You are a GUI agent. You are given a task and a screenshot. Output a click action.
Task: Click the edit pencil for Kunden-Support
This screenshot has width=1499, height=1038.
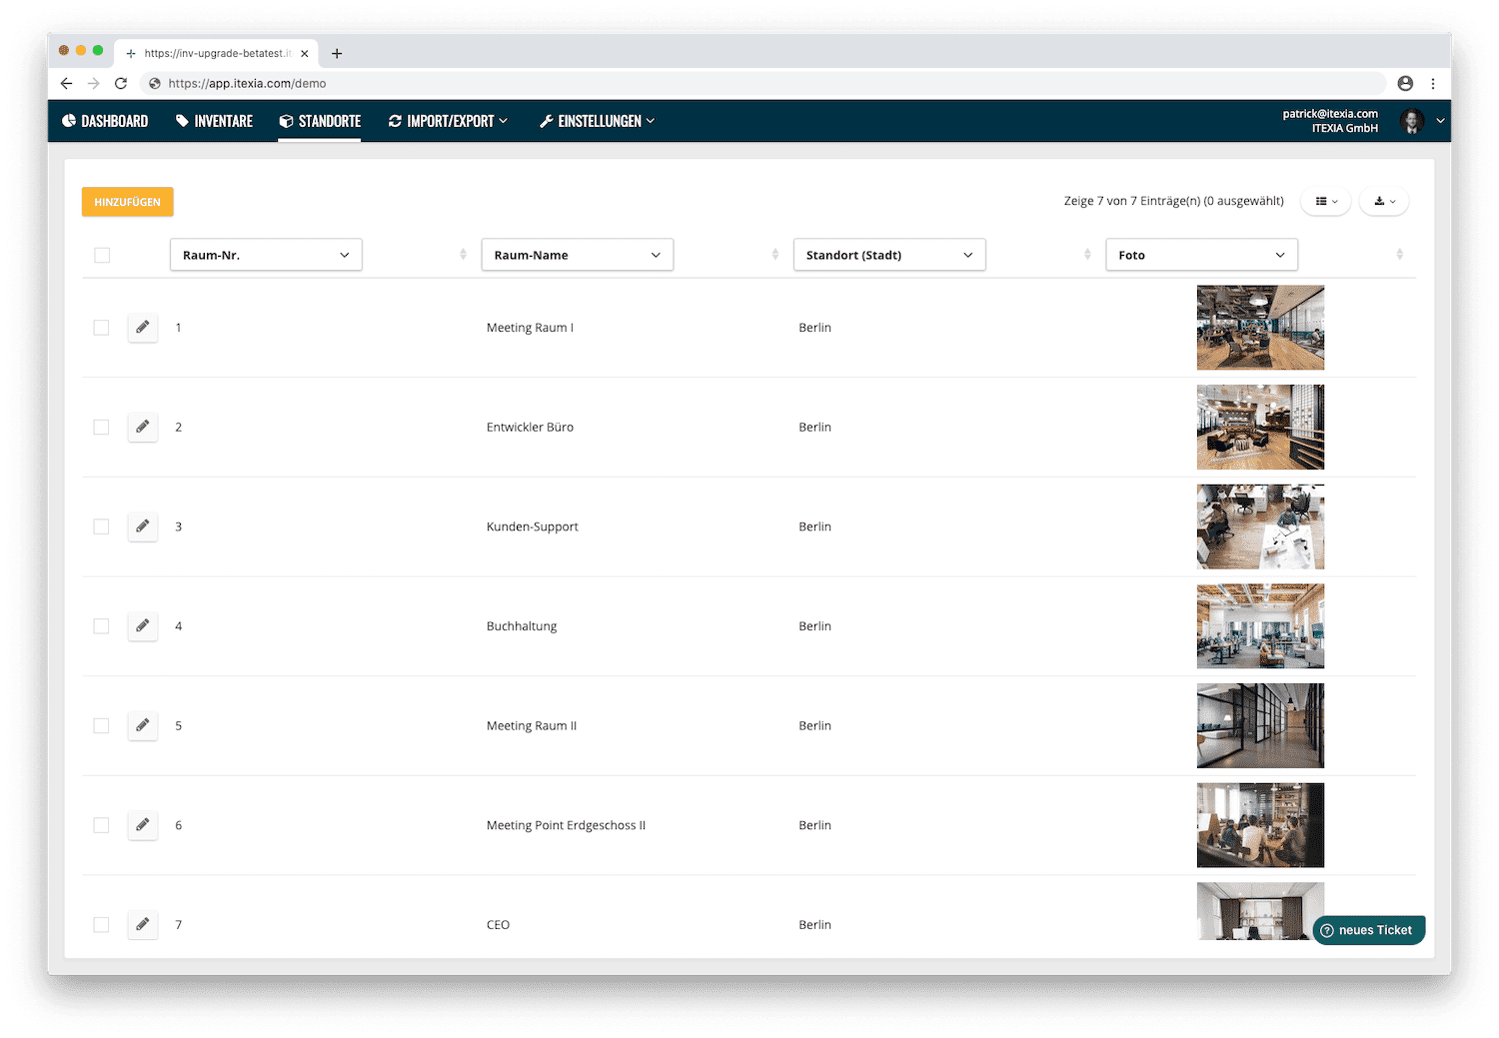tap(143, 527)
